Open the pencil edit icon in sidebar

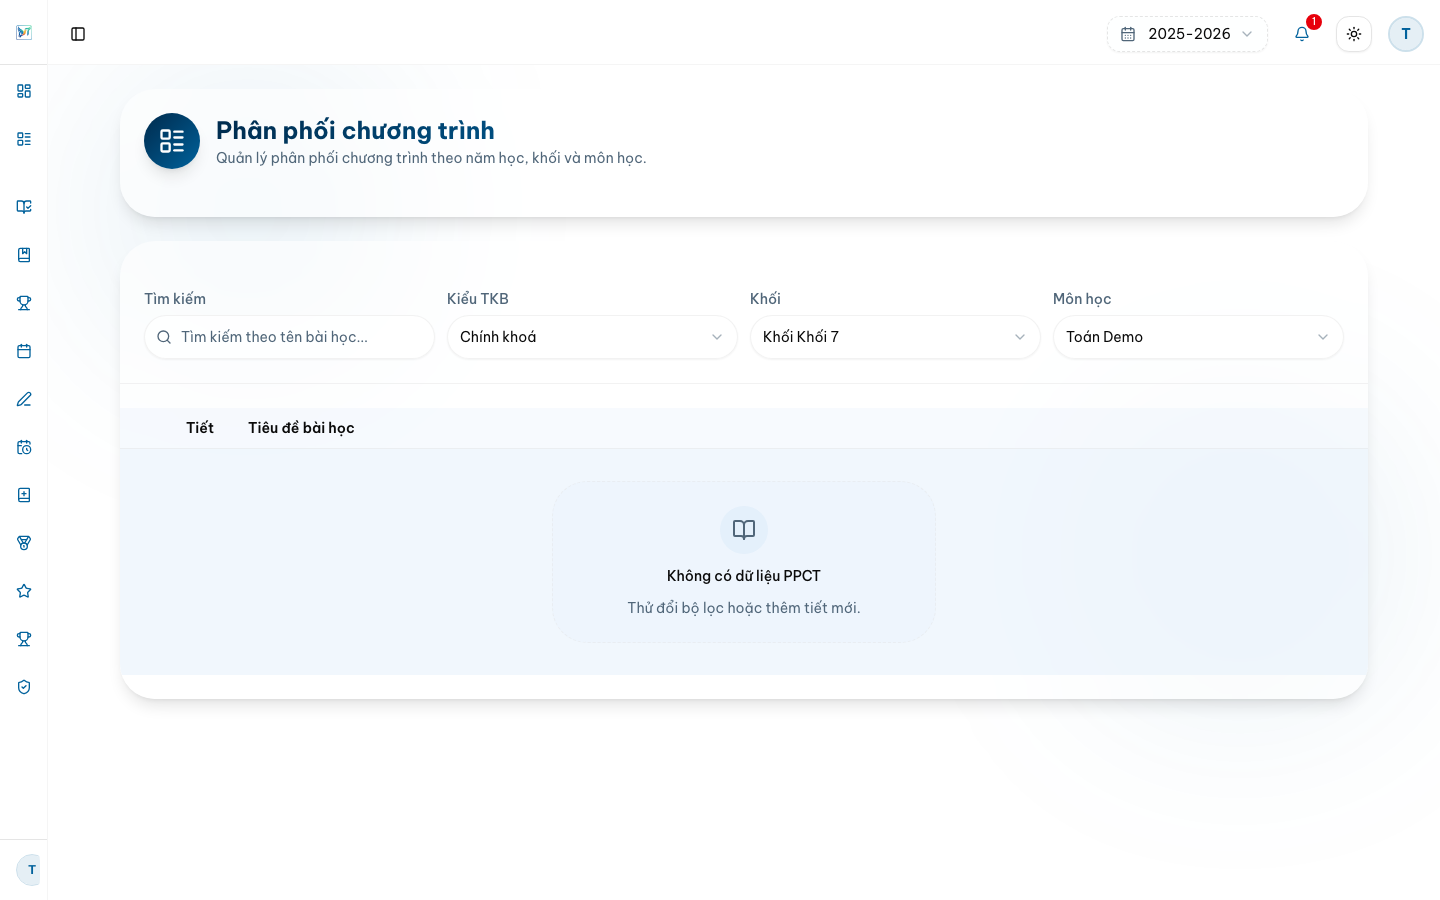[x=24, y=399]
